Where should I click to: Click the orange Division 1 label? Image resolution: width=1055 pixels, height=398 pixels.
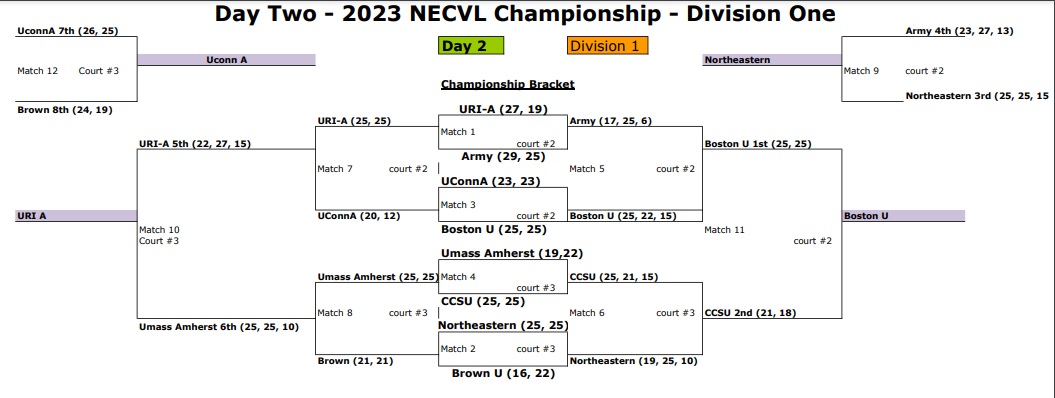pyautogui.click(x=607, y=46)
